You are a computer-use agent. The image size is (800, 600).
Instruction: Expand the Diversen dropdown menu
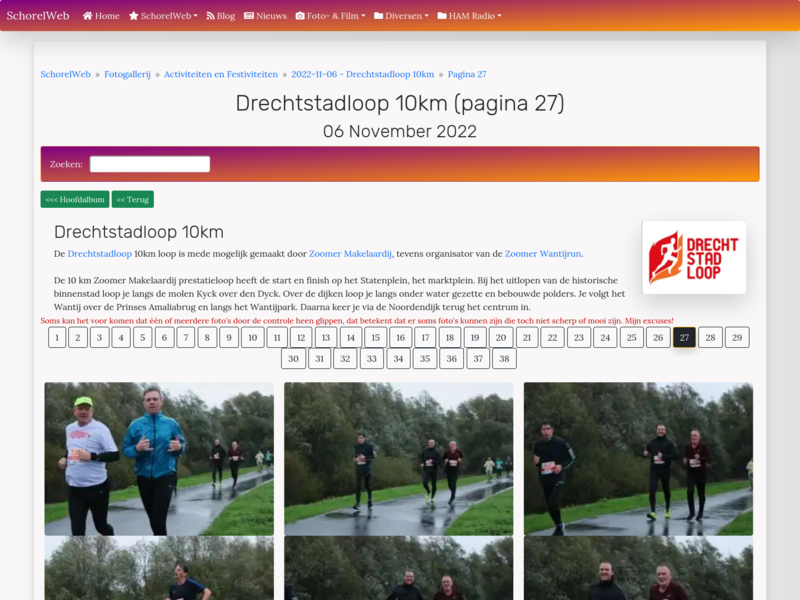click(x=402, y=16)
